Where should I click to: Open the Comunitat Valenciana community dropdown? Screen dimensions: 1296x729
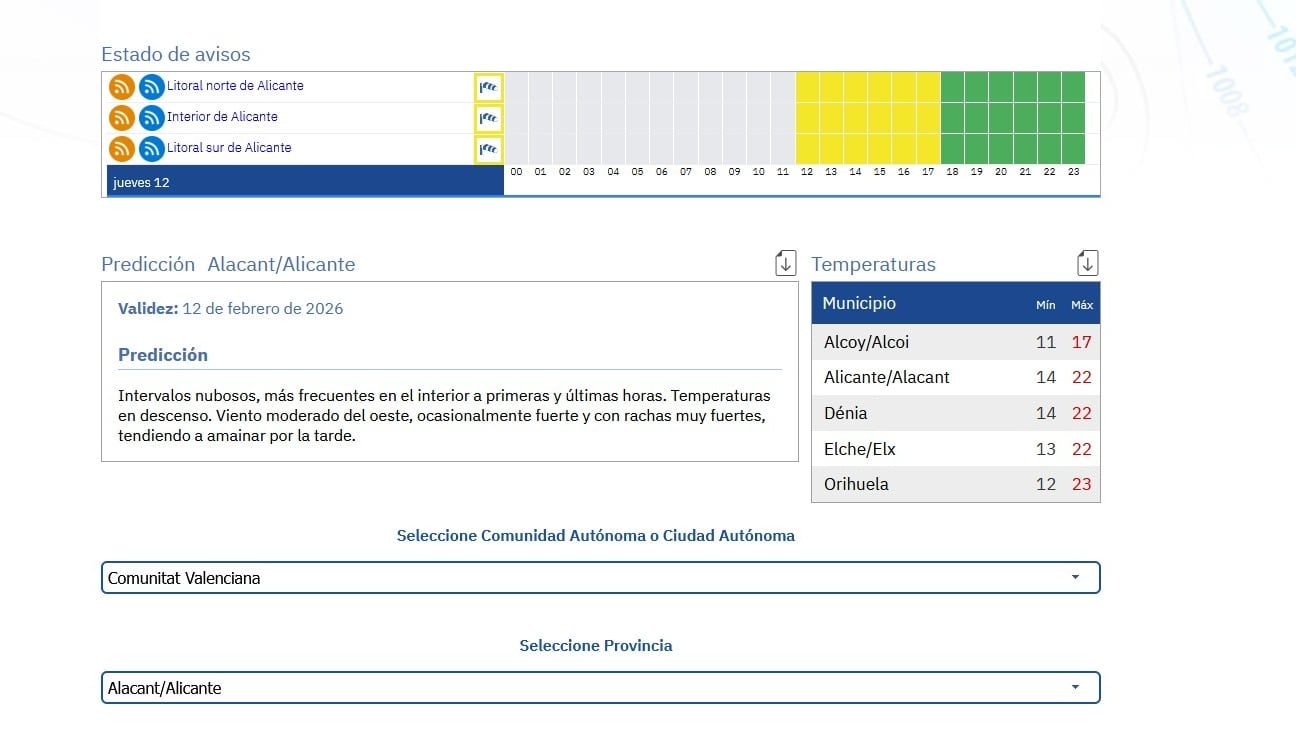coord(600,578)
